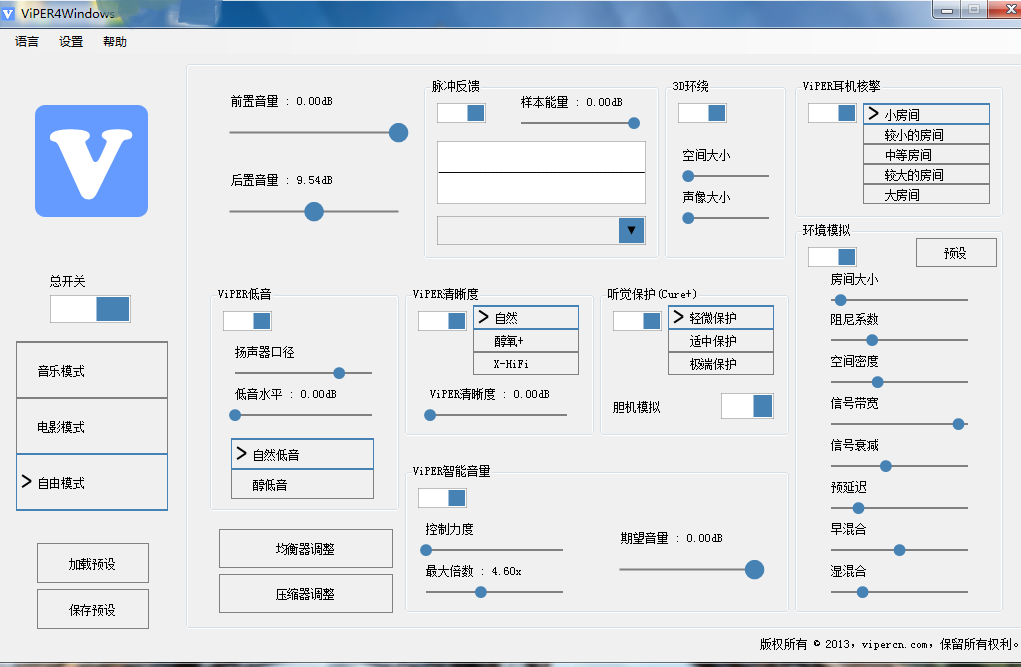Screen dimensions: 1021x667
Task: Select X-HiFi clarity mode
Action: (525, 363)
